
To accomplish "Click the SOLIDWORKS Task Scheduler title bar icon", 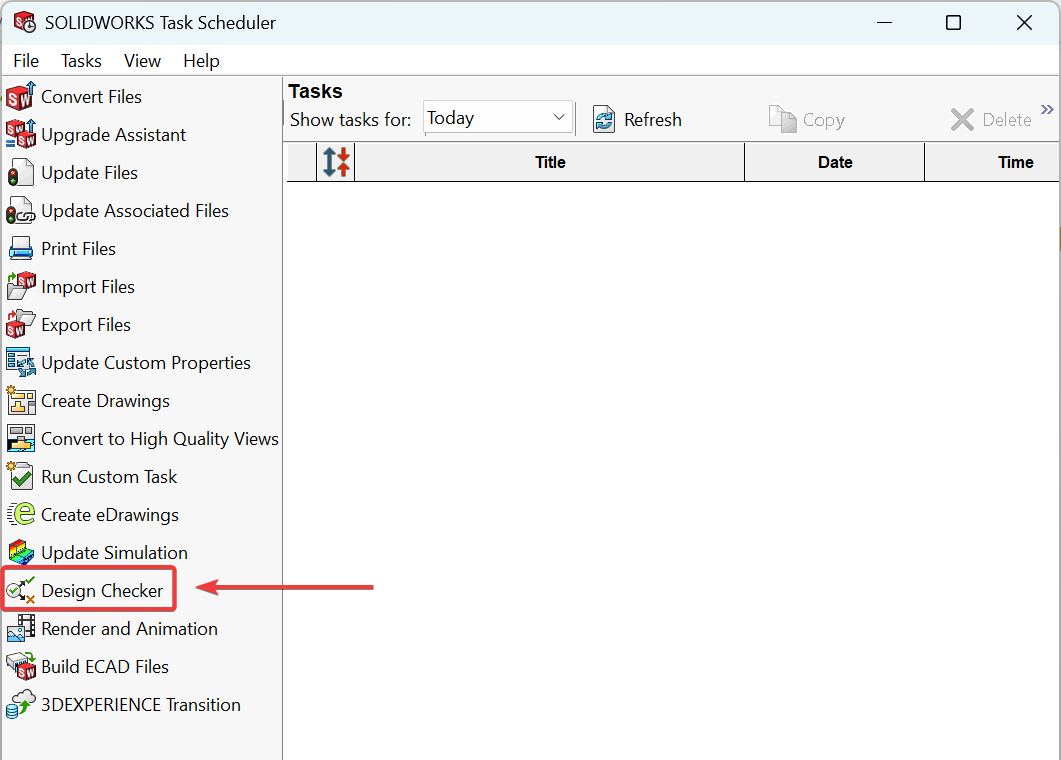I will 24,22.
